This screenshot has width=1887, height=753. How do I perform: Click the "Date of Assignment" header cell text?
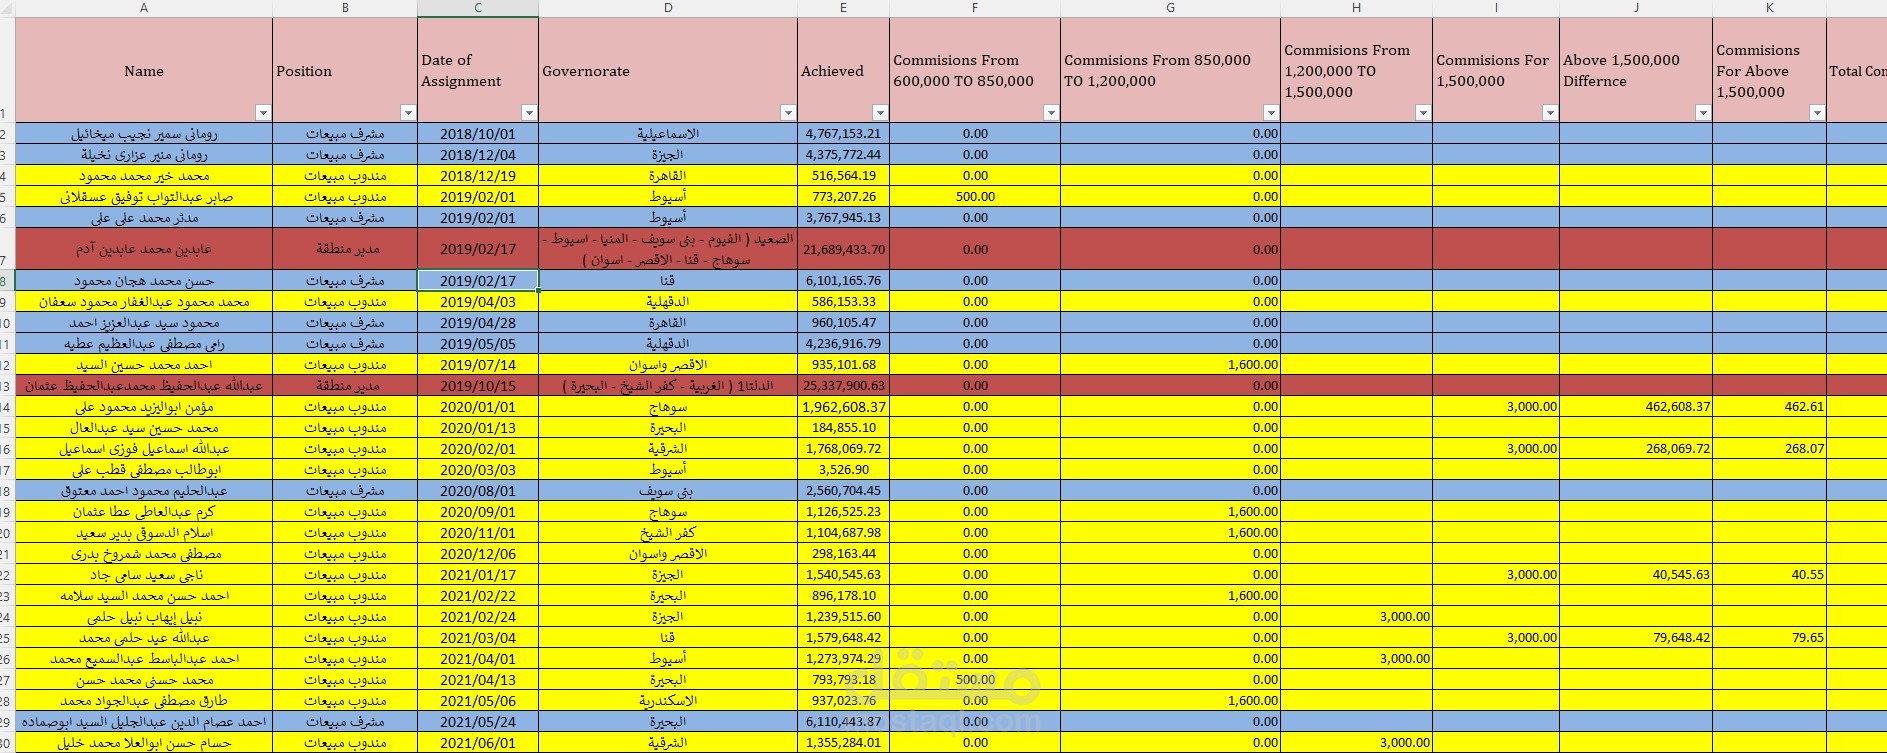461,71
